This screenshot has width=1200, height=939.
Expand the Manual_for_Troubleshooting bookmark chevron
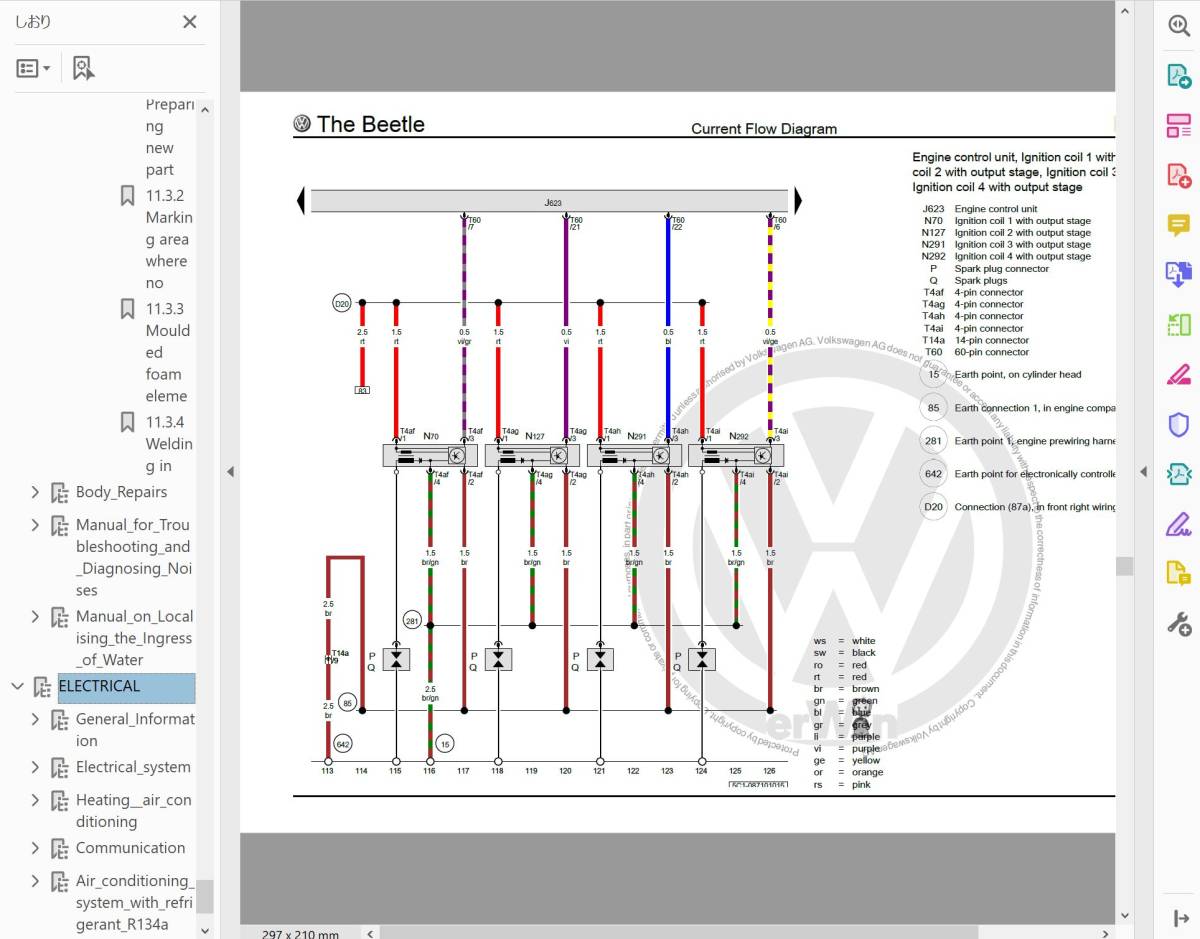tap(35, 525)
